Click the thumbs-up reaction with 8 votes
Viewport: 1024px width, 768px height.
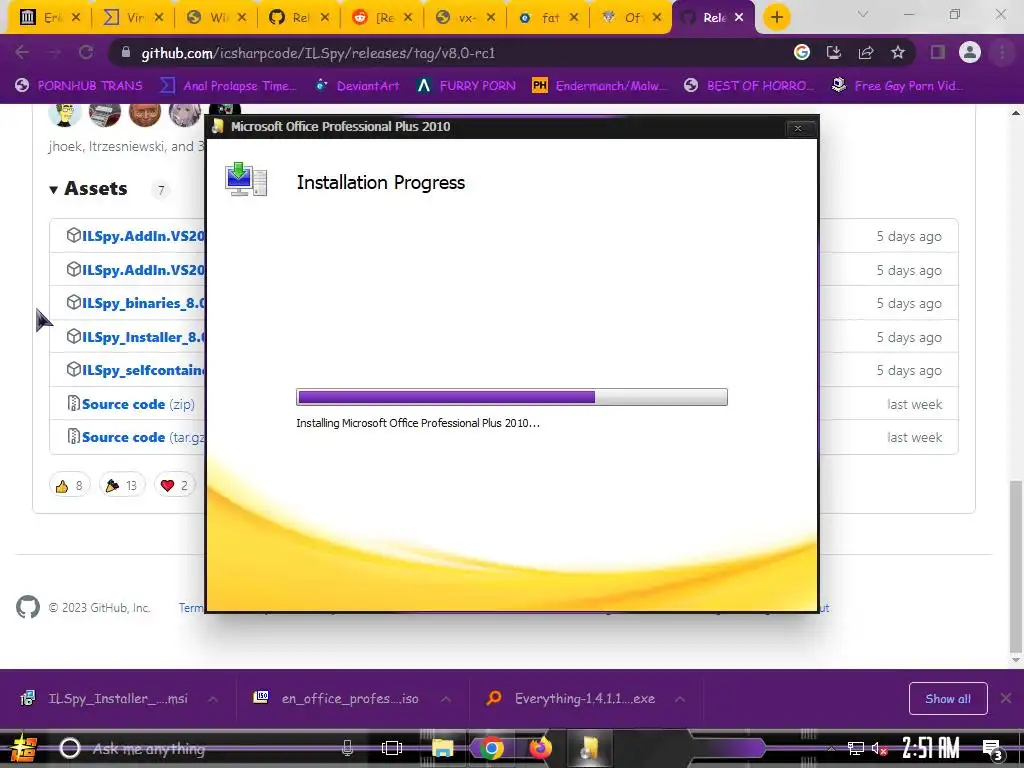69,485
